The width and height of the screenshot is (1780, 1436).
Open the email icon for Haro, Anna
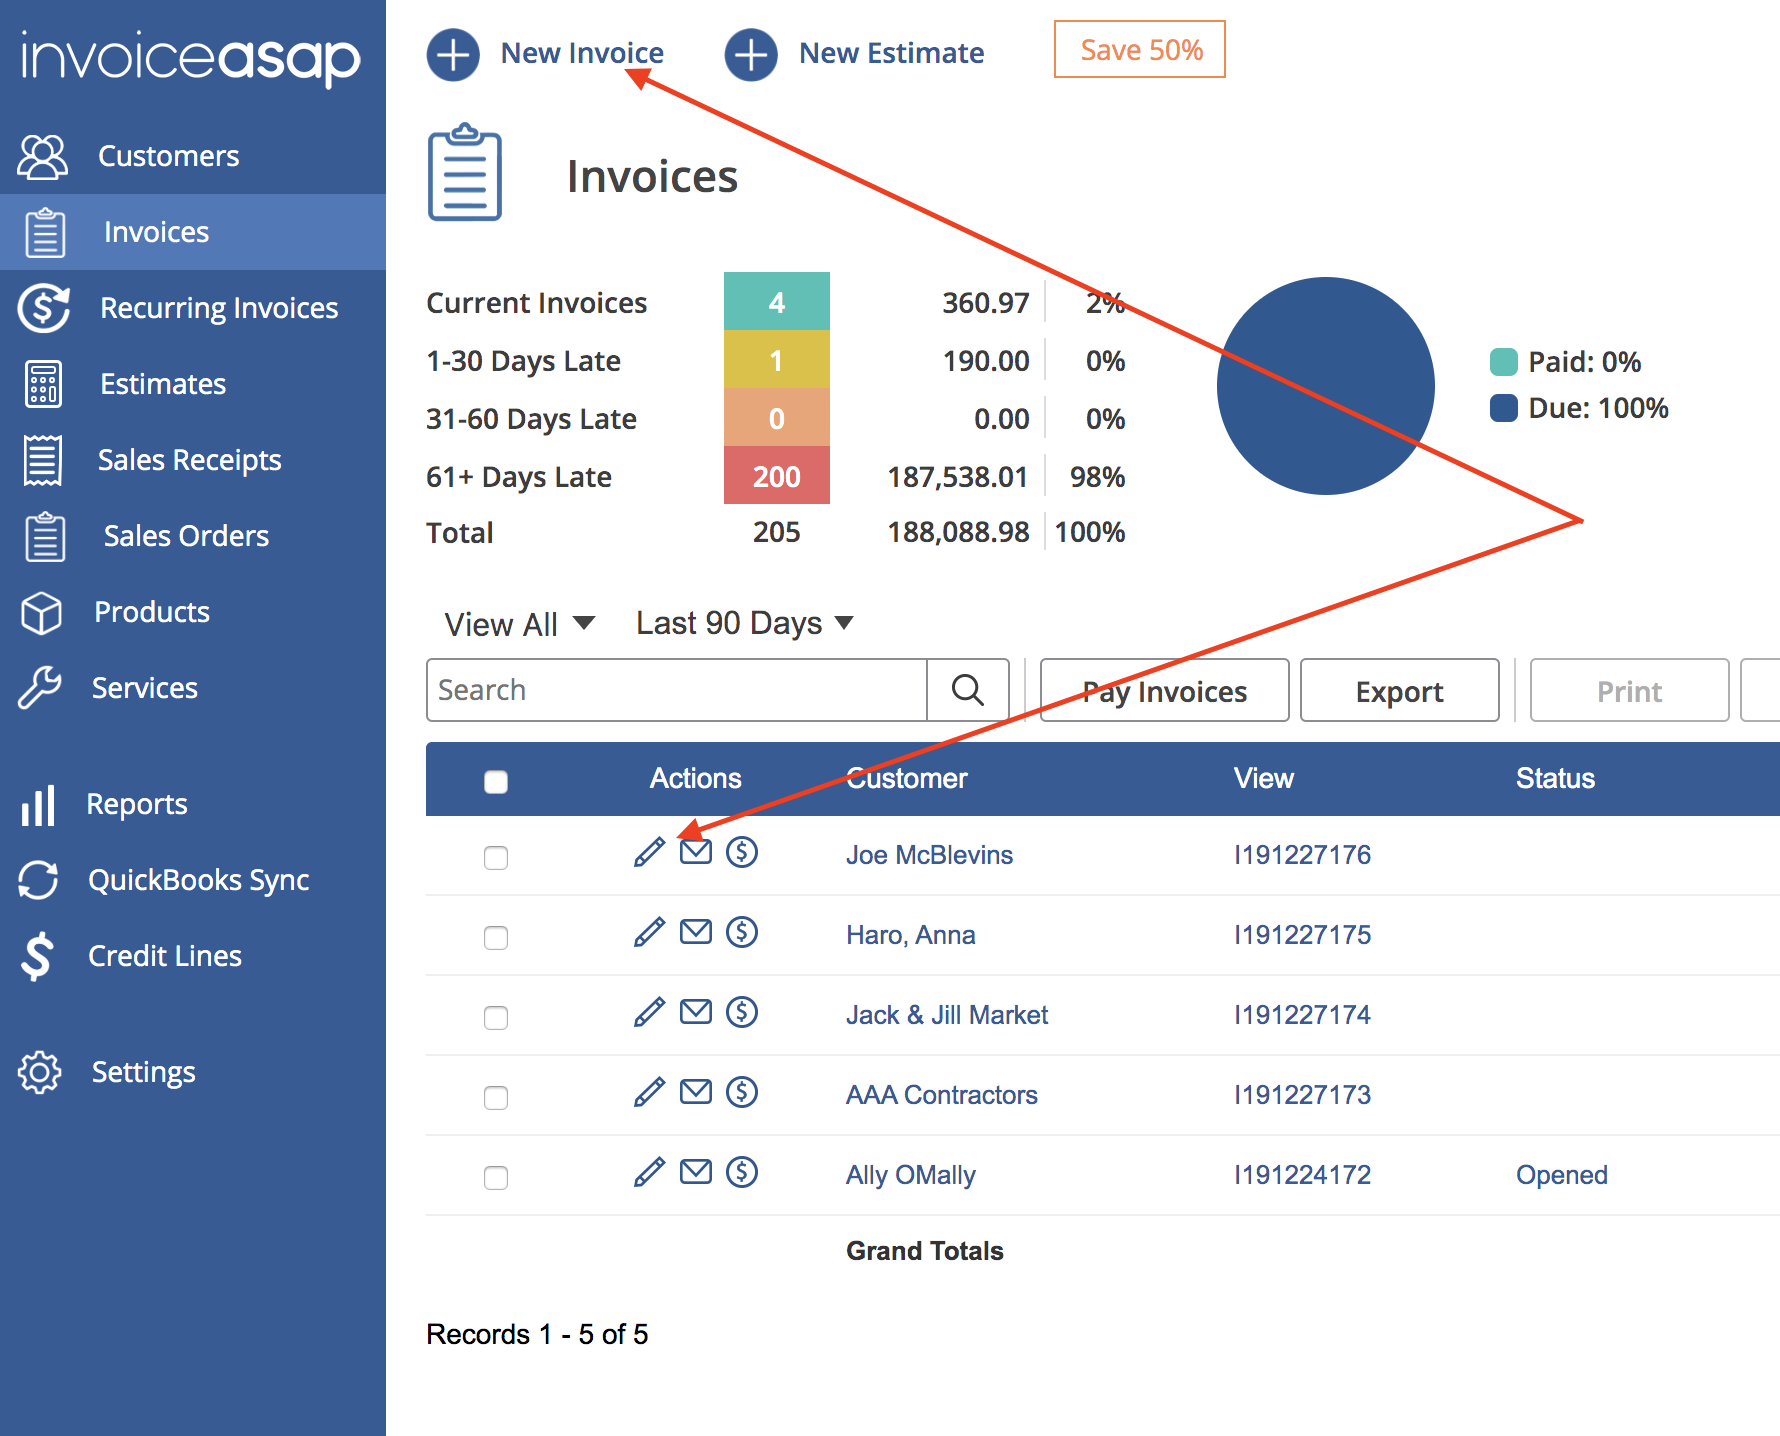[x=696, y=932]
